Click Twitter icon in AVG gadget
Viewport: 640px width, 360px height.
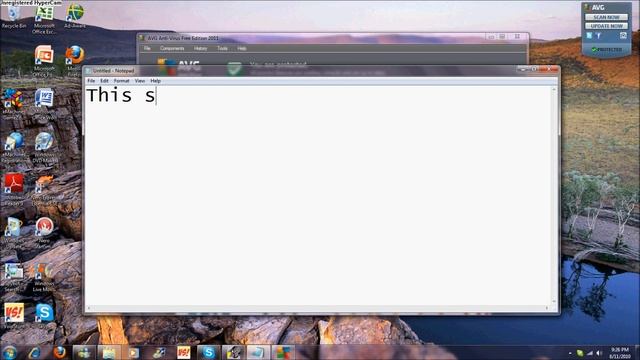point(589,36)
